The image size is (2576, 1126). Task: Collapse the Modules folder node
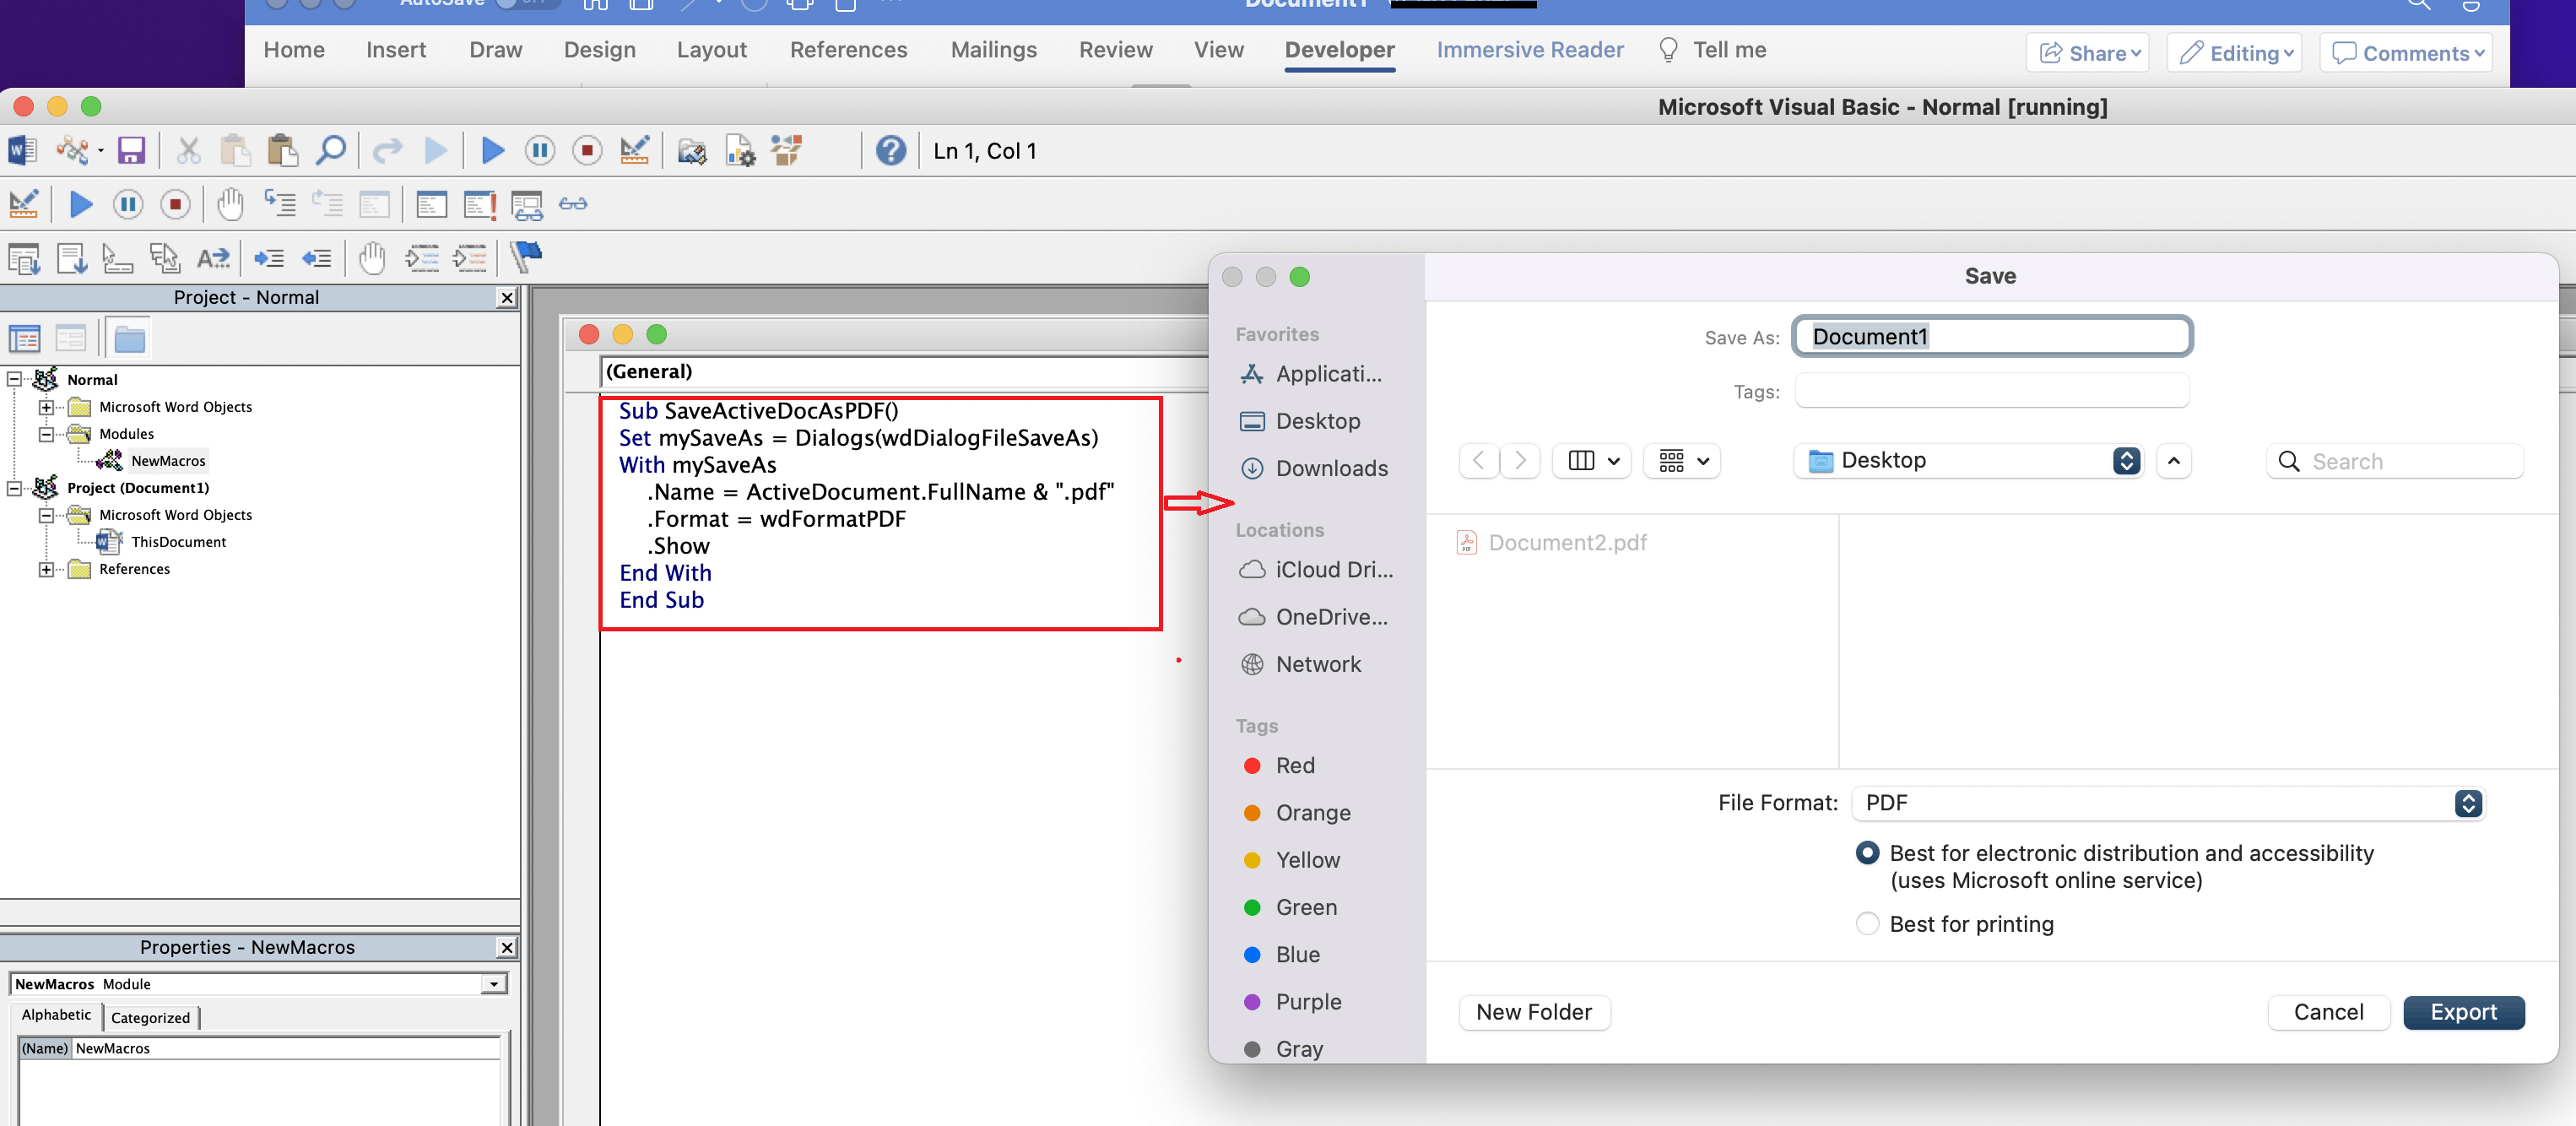click(x=46, y=434)
